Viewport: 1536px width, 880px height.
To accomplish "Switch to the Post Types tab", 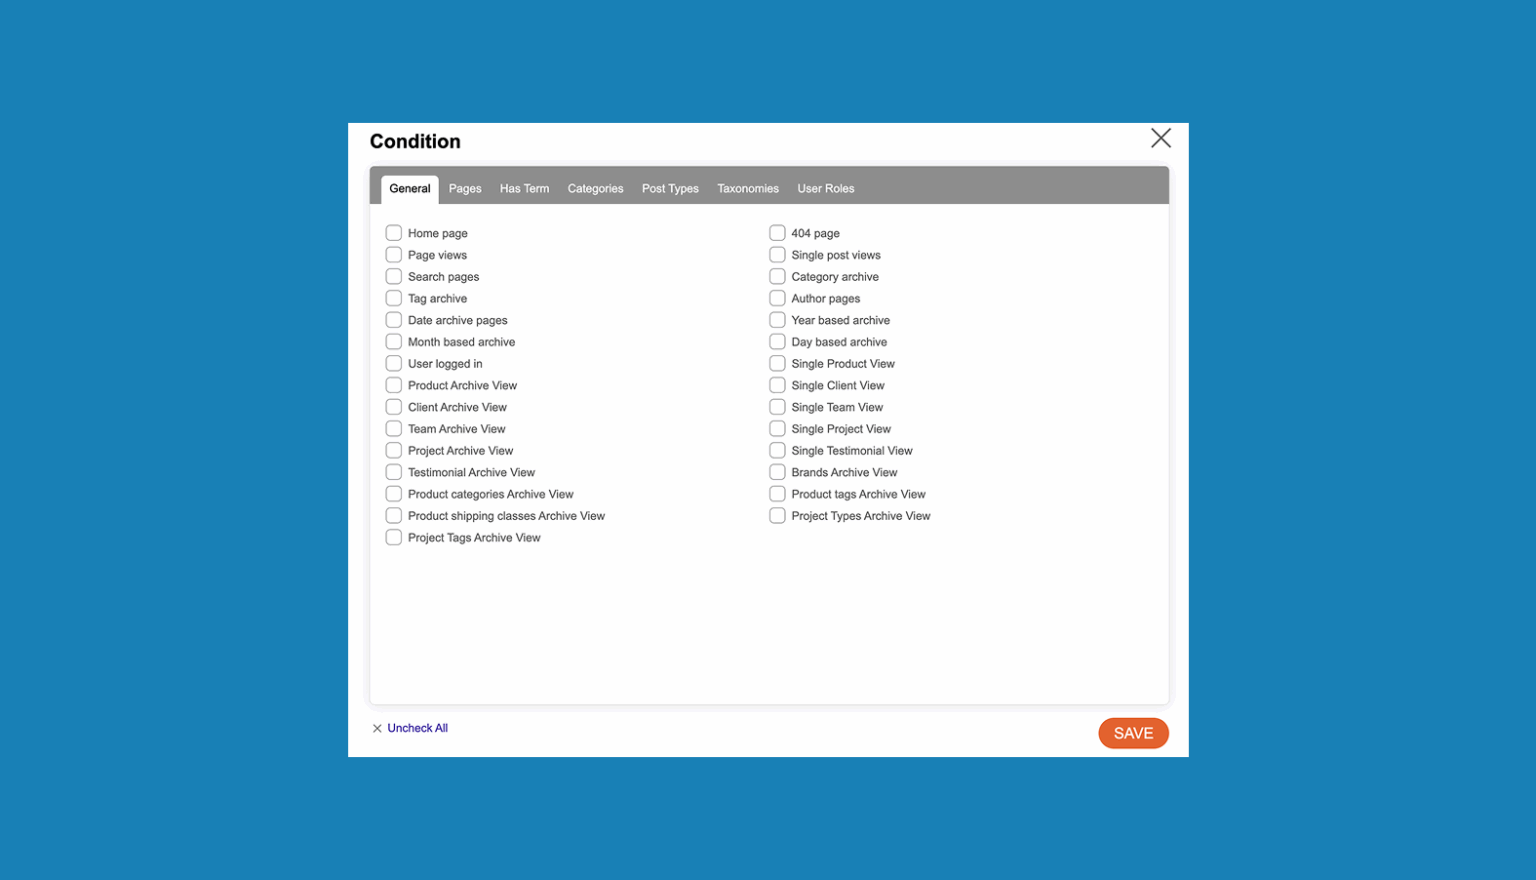I will [x=670, y=188].
